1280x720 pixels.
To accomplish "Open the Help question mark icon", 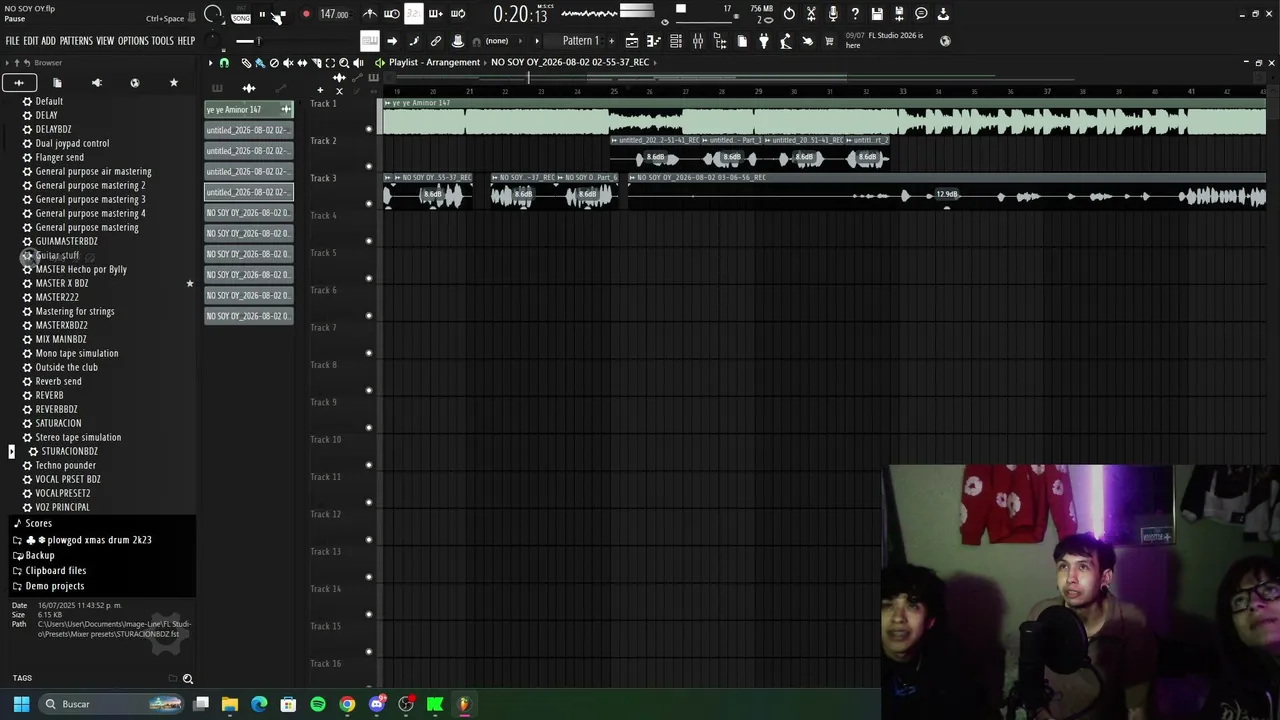I will (854, 14).
